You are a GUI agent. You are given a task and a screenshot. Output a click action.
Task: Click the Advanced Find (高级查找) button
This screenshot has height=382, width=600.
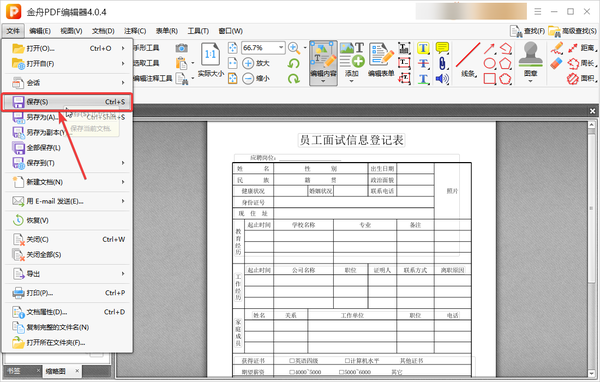[572, 31]
